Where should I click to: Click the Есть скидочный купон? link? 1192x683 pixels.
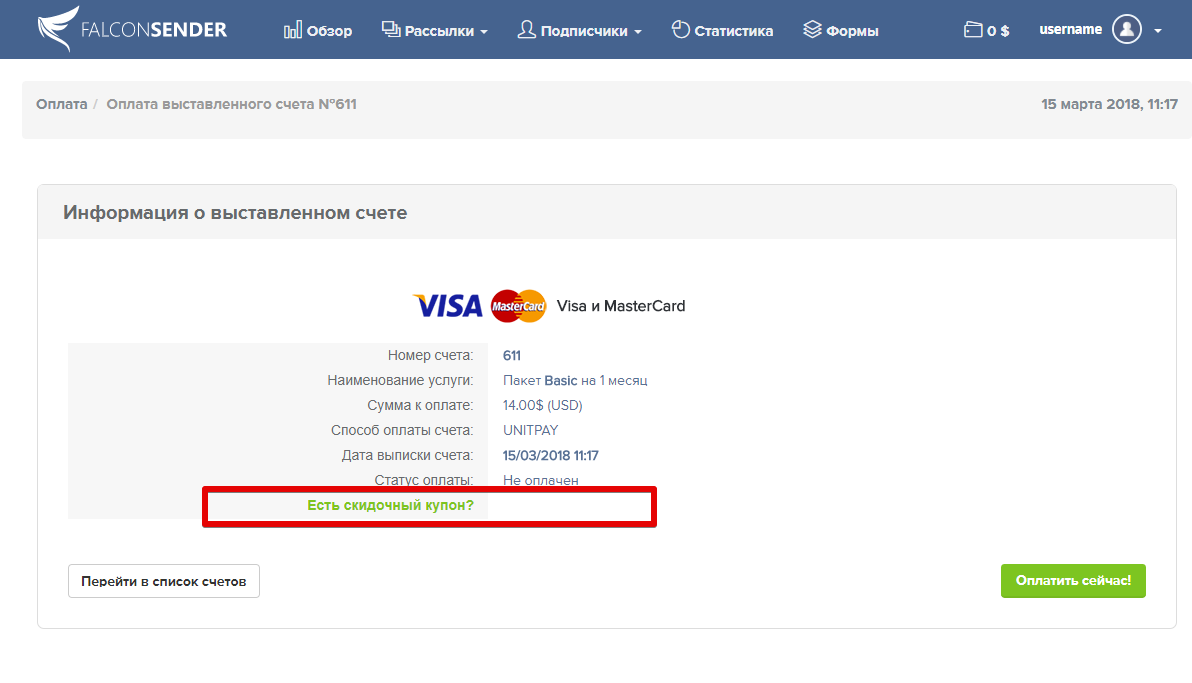390,505
